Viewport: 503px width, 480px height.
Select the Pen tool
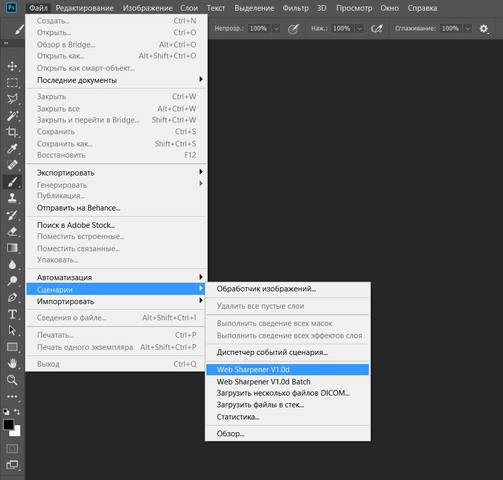coord(12,297)
